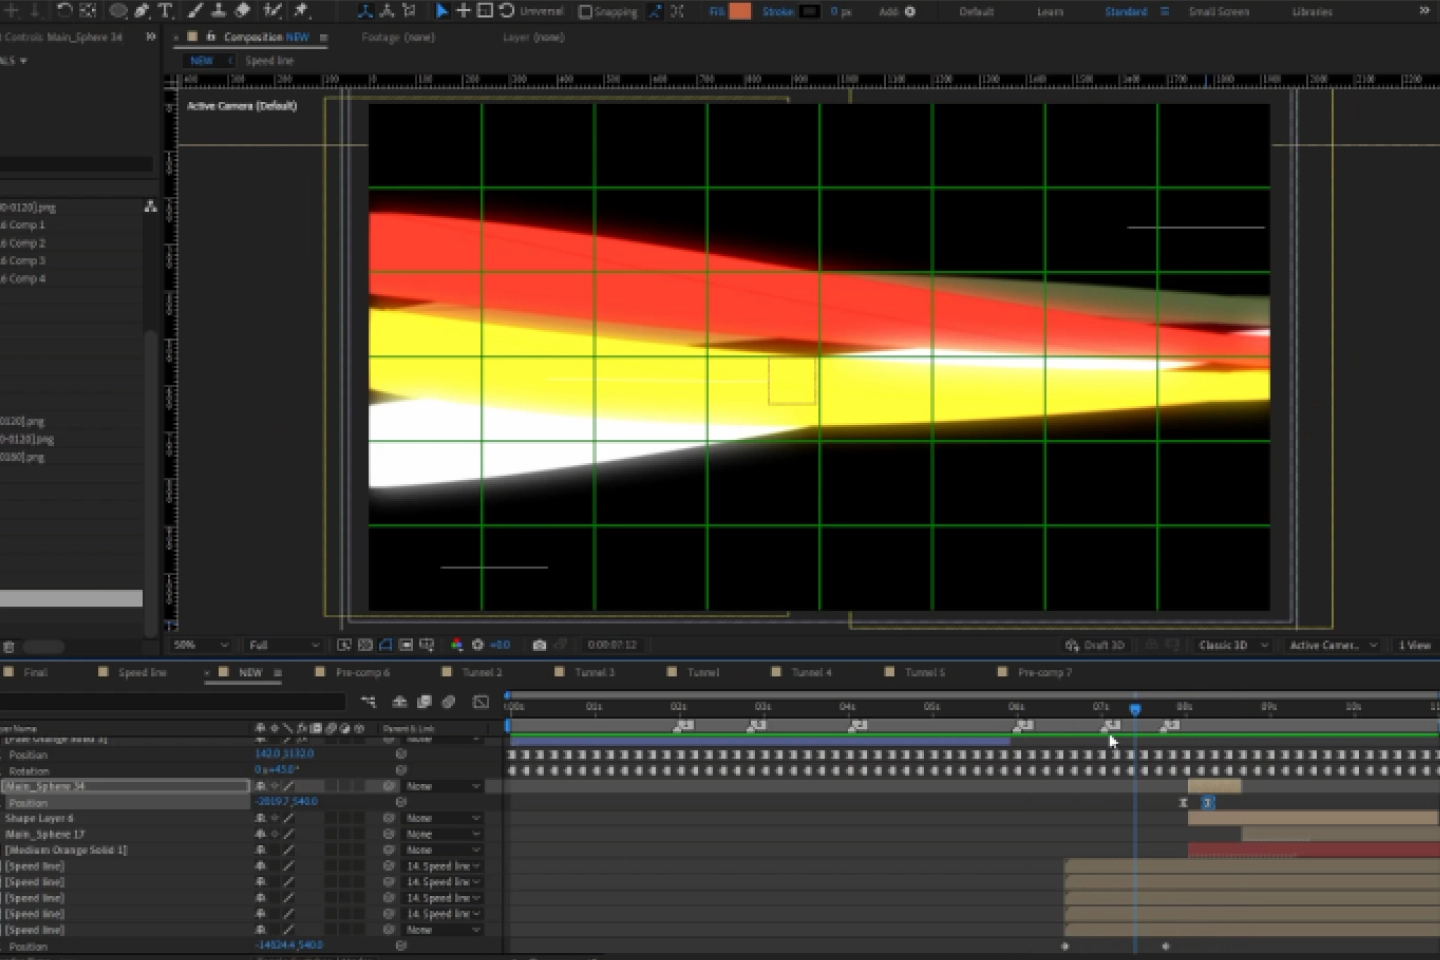The image size is (1440, 960).
Task: Switch to the Tunnel 2 timeline tab
Action: (482, 672)
